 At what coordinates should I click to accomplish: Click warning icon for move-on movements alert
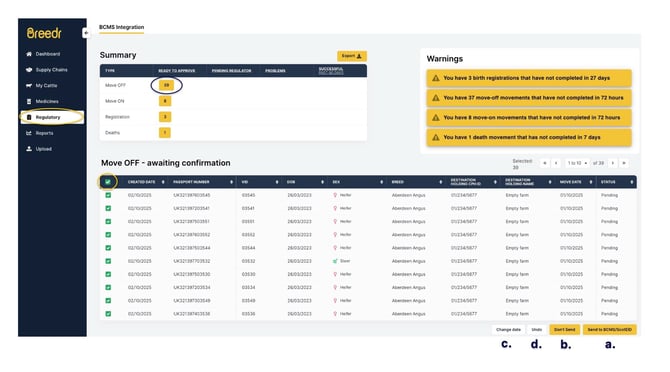click(435, 117)
